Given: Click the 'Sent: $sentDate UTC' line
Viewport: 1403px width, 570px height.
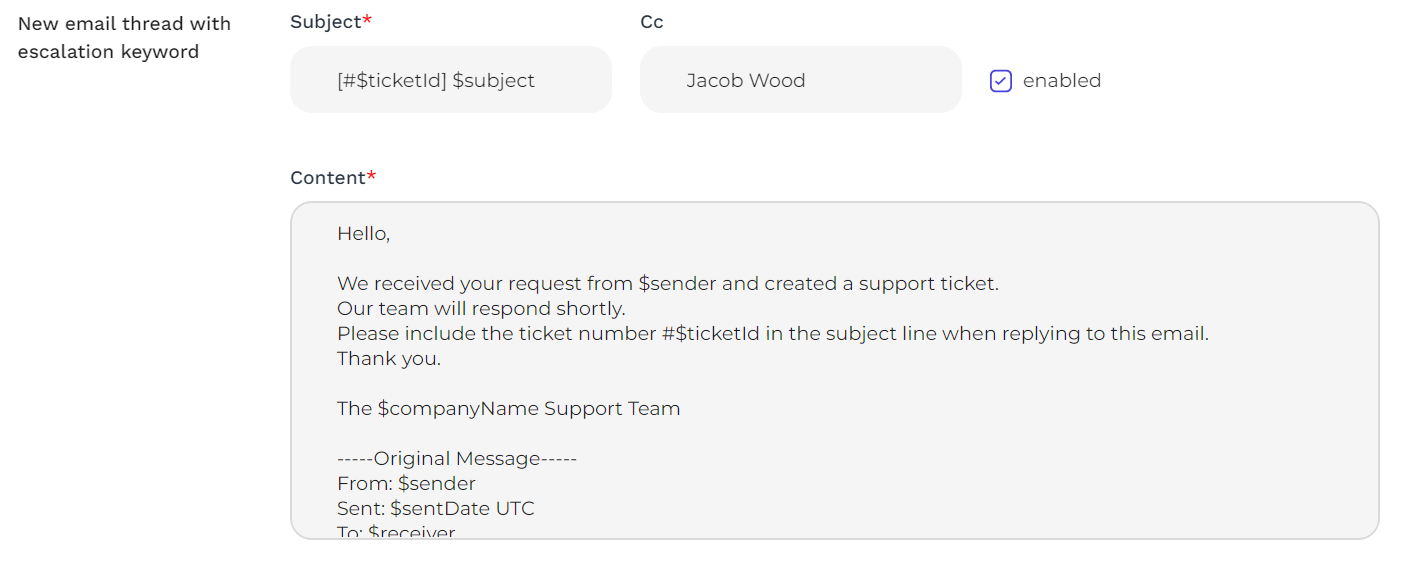Looking at the screenshot, I should tap(435, 509).
